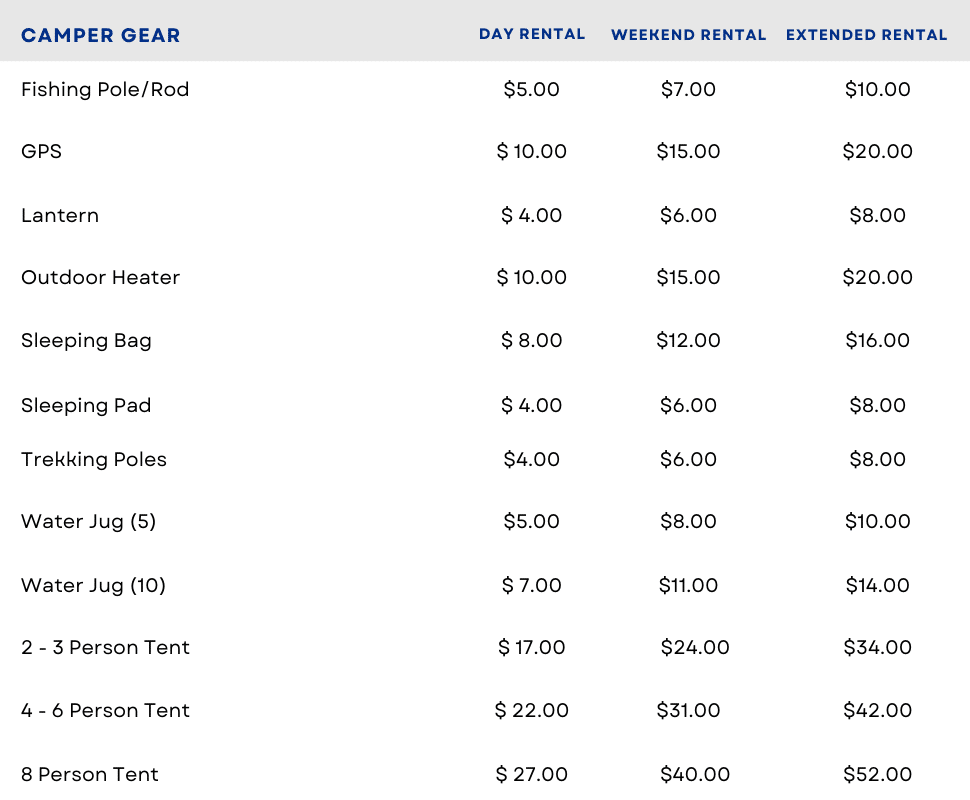Screen dimensions: 970x800
Task: Click the Fishing Pole/Rod item
Action: pyautogui.click(x=105, y=89)
